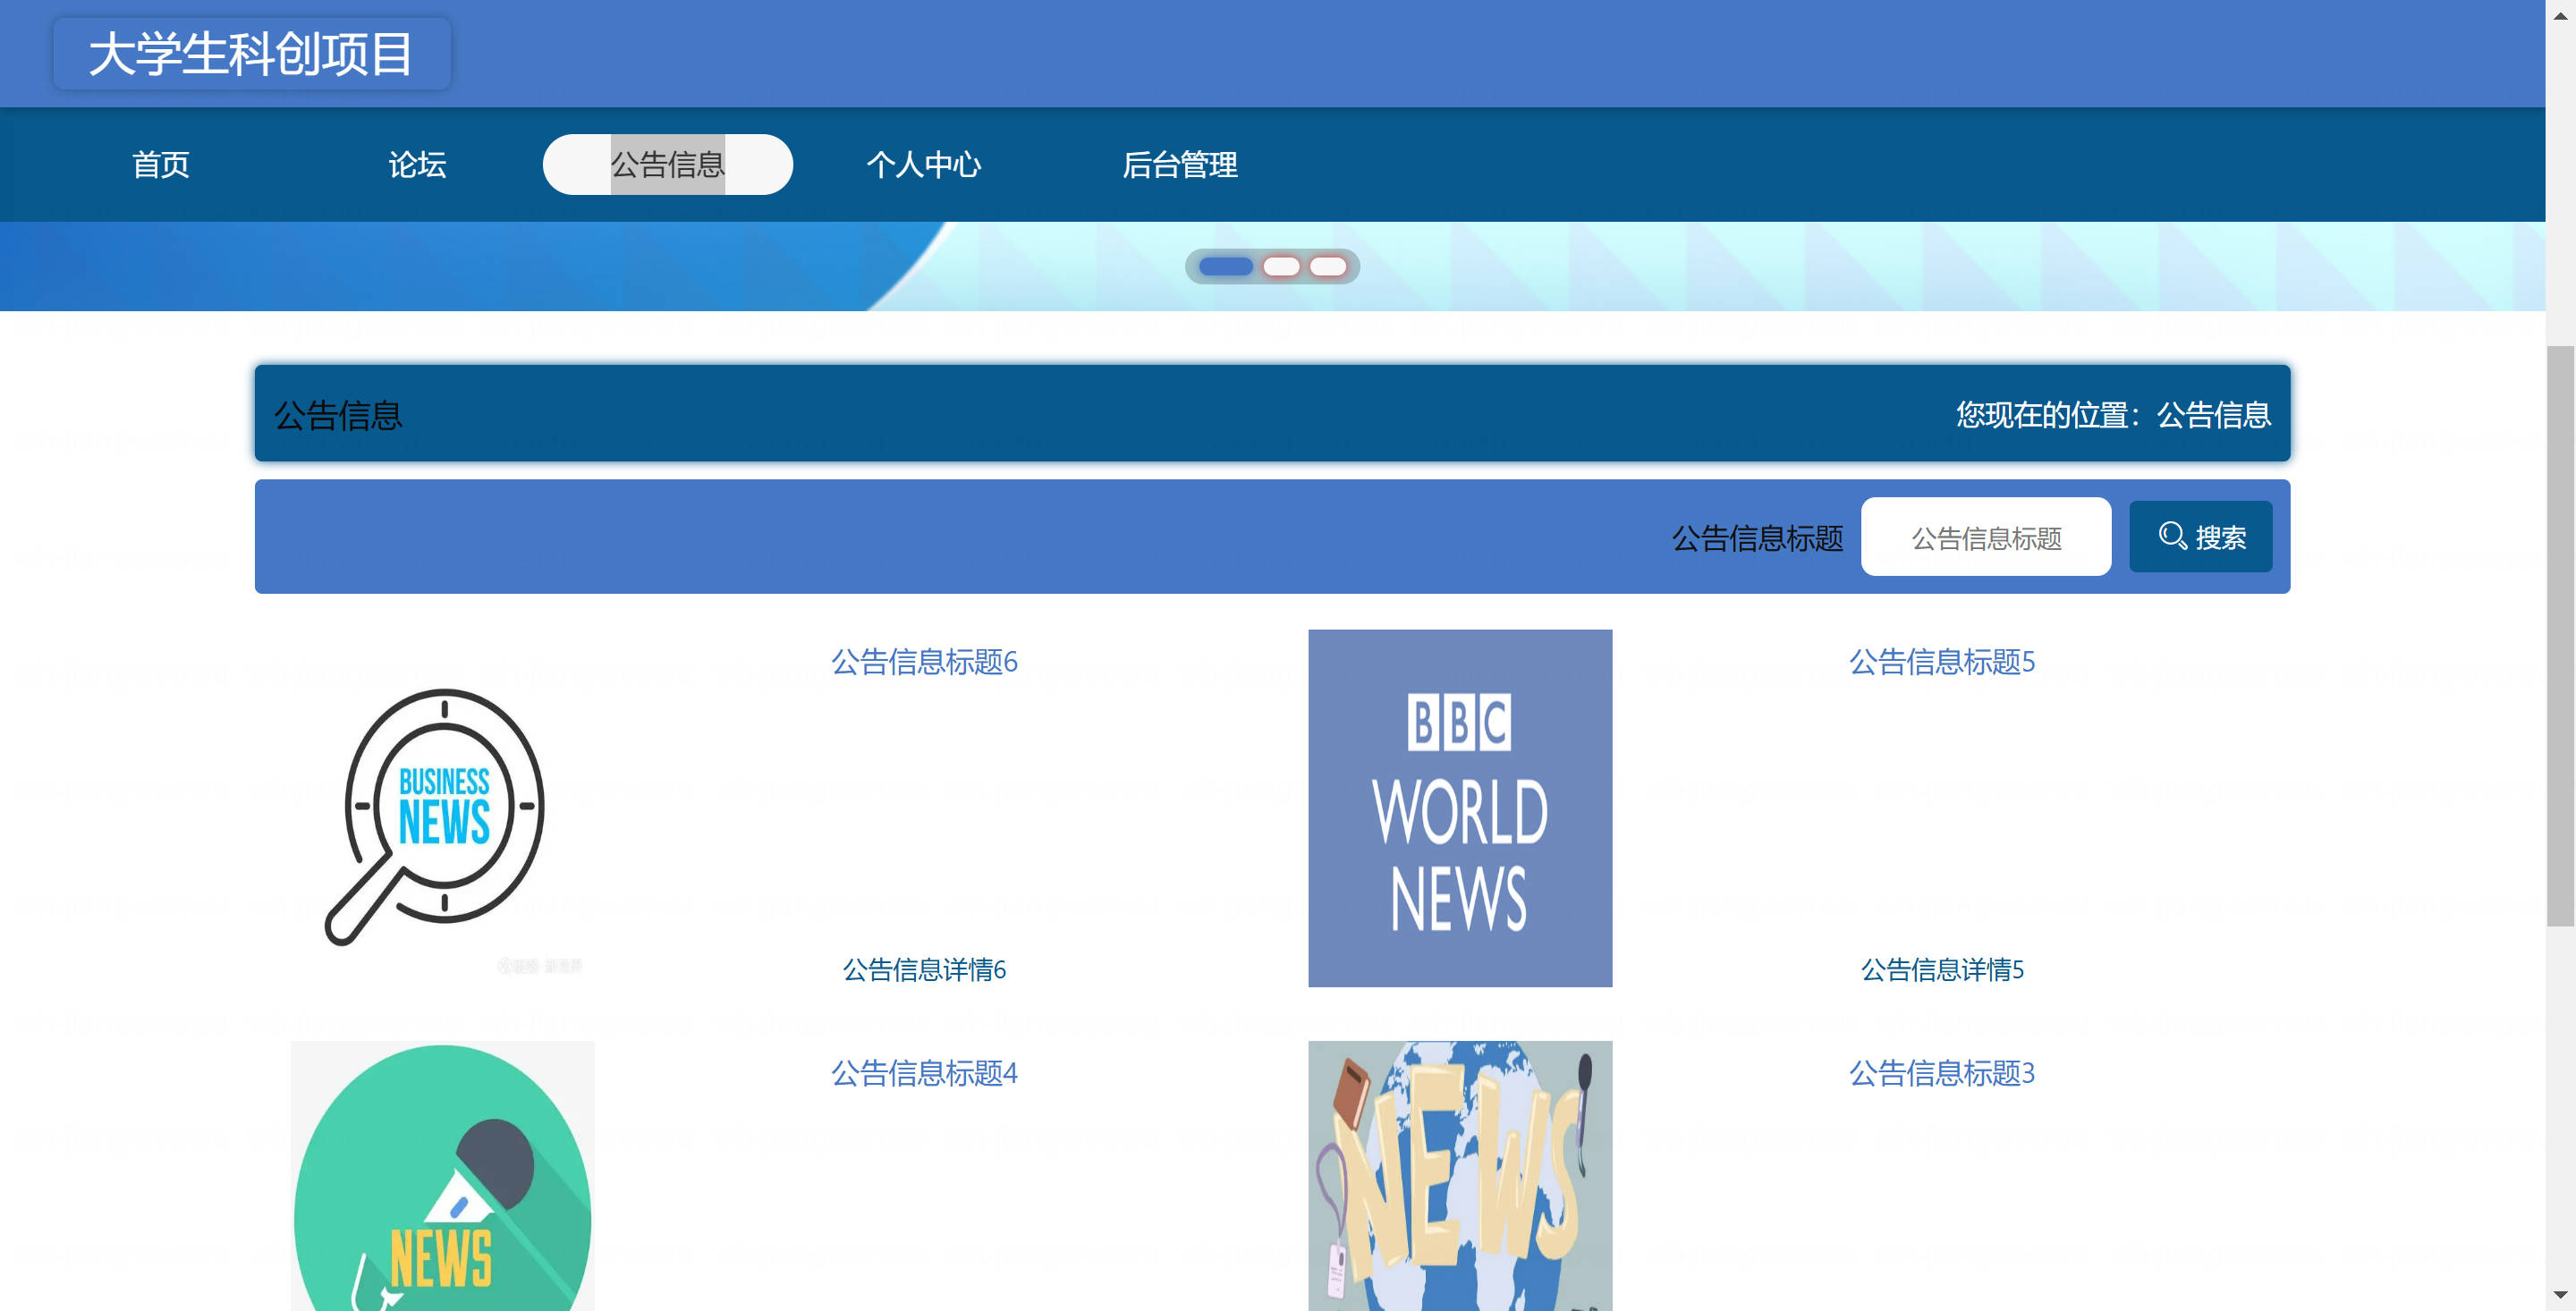Viewport: 2576px width, 1311px height.
Task: Switch to the second carousel slide dot
Action: (x=1280, y=266)
